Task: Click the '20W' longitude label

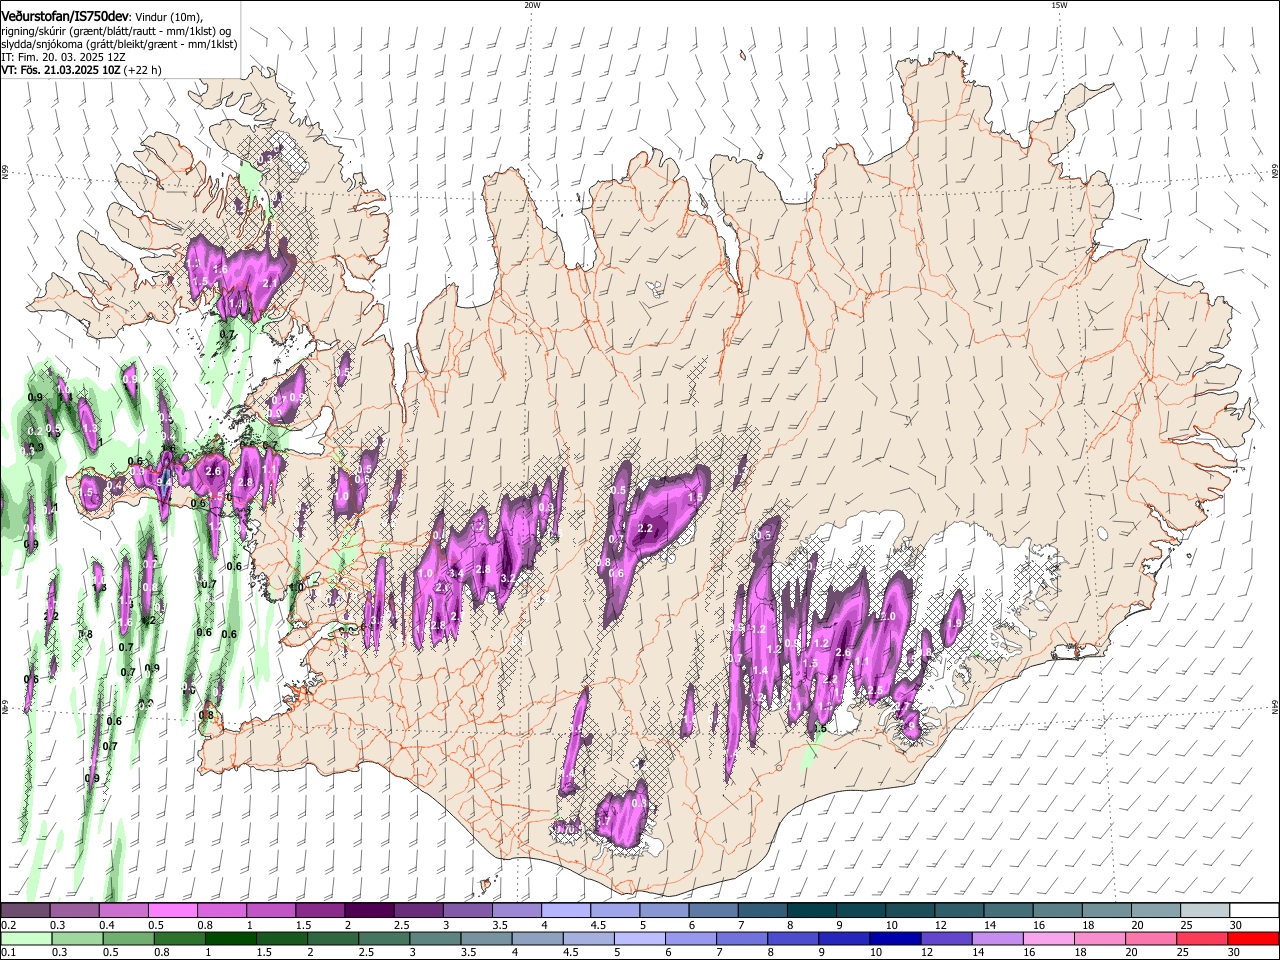Action: point(532,5)
